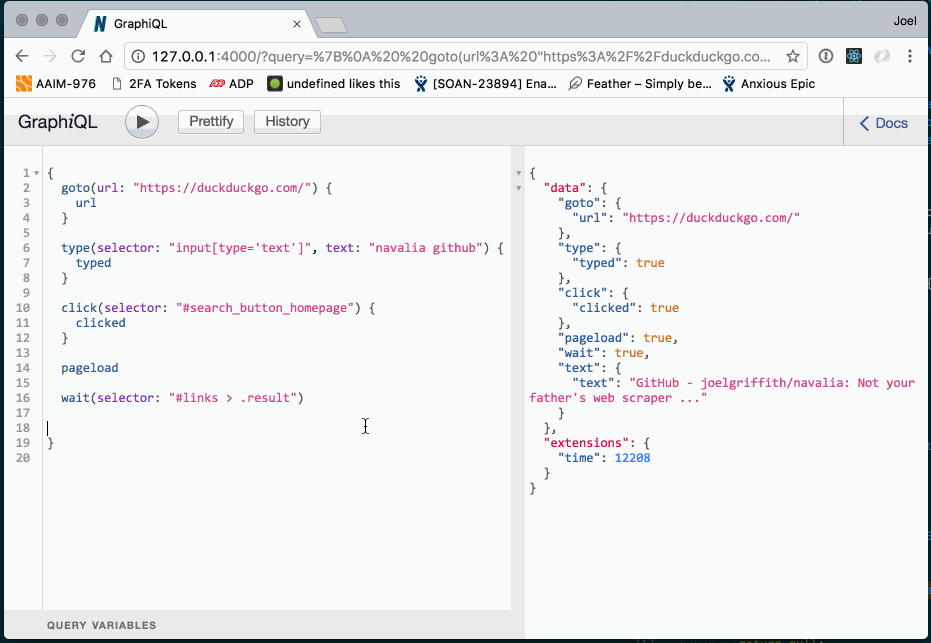Click the GitHub - joelgriffith/navalia result text

tap(722, 390)
